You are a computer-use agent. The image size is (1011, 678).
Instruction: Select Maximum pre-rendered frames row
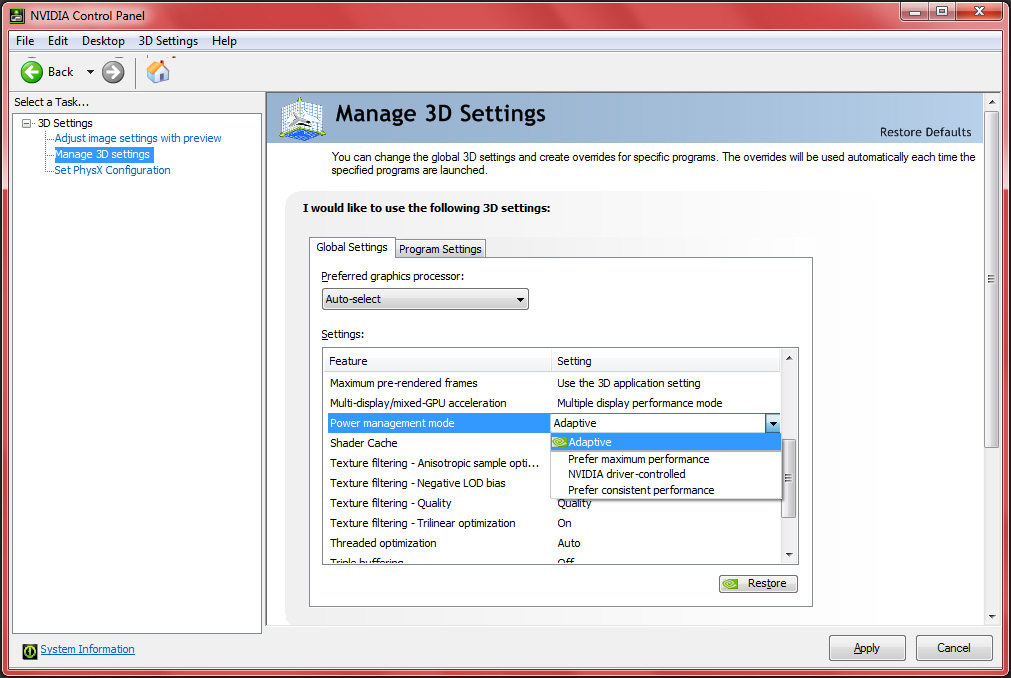coord(553,383)
